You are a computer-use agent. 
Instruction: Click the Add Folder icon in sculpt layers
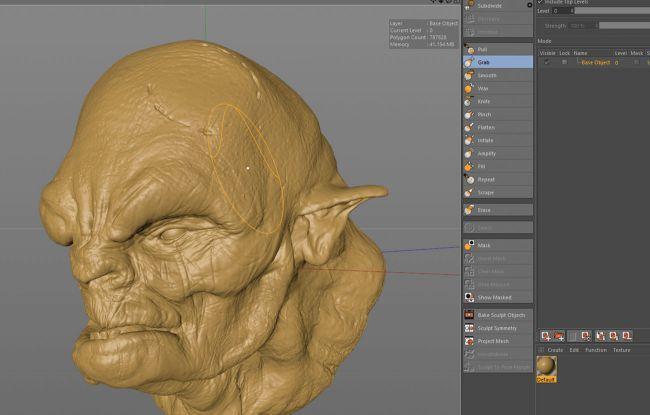[559, 336]
